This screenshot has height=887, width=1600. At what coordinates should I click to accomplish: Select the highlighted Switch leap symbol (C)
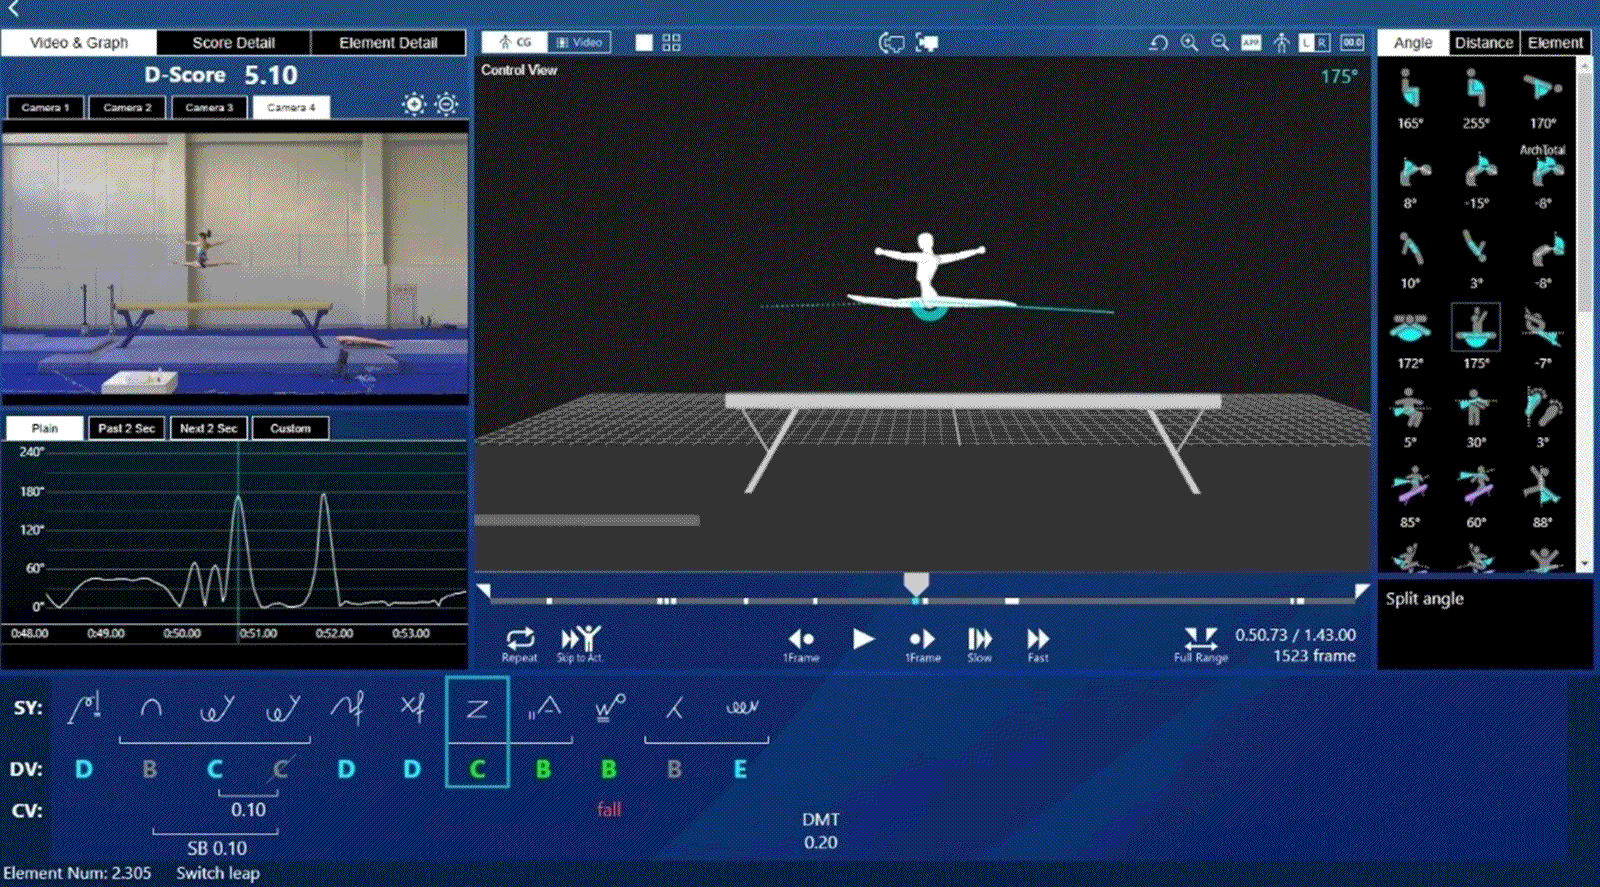(x=477, y=732)
